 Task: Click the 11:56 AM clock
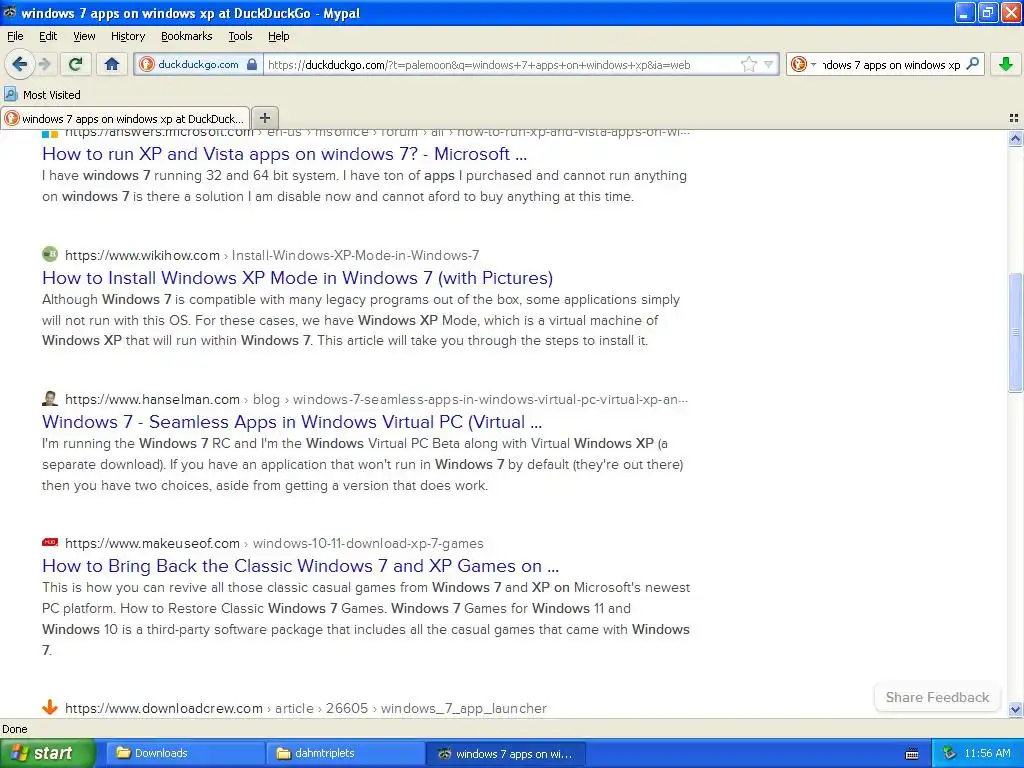tap(987, 753)
